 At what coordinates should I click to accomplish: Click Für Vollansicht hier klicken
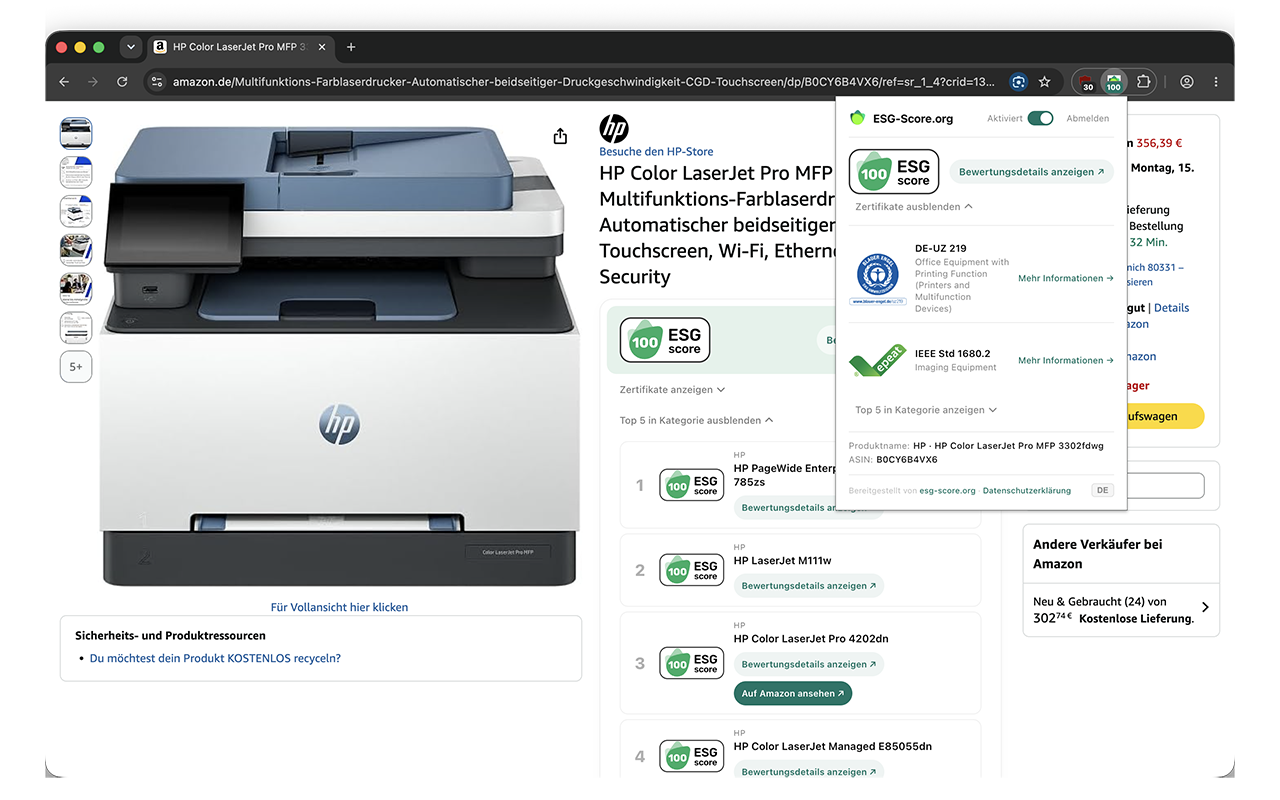tap(339, 607)
